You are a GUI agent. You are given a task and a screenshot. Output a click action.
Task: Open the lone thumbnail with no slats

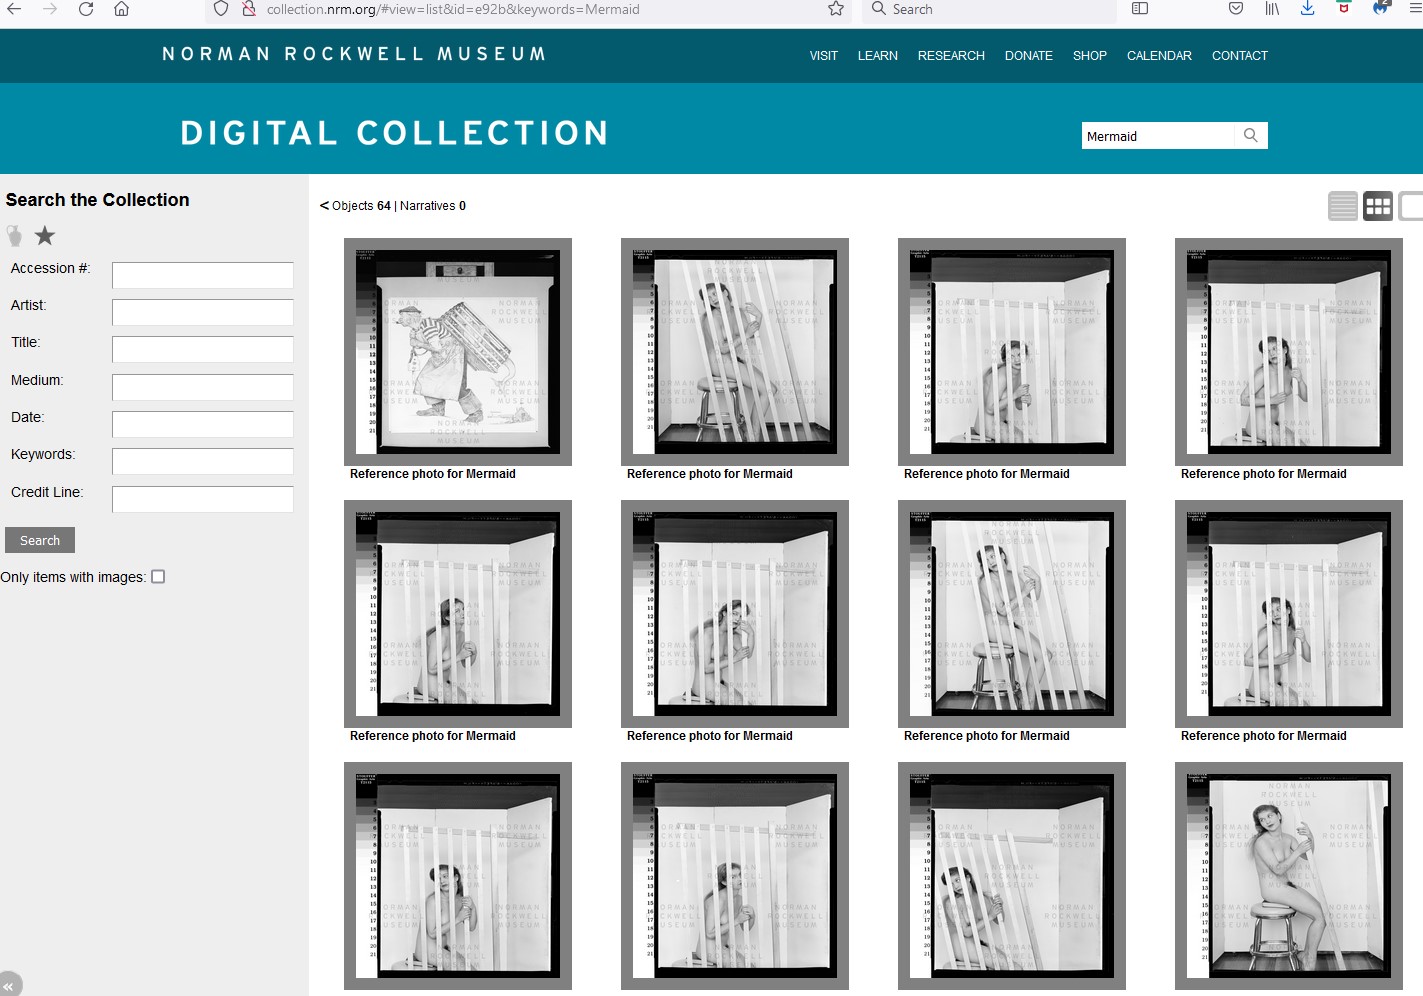[1289, 876]
